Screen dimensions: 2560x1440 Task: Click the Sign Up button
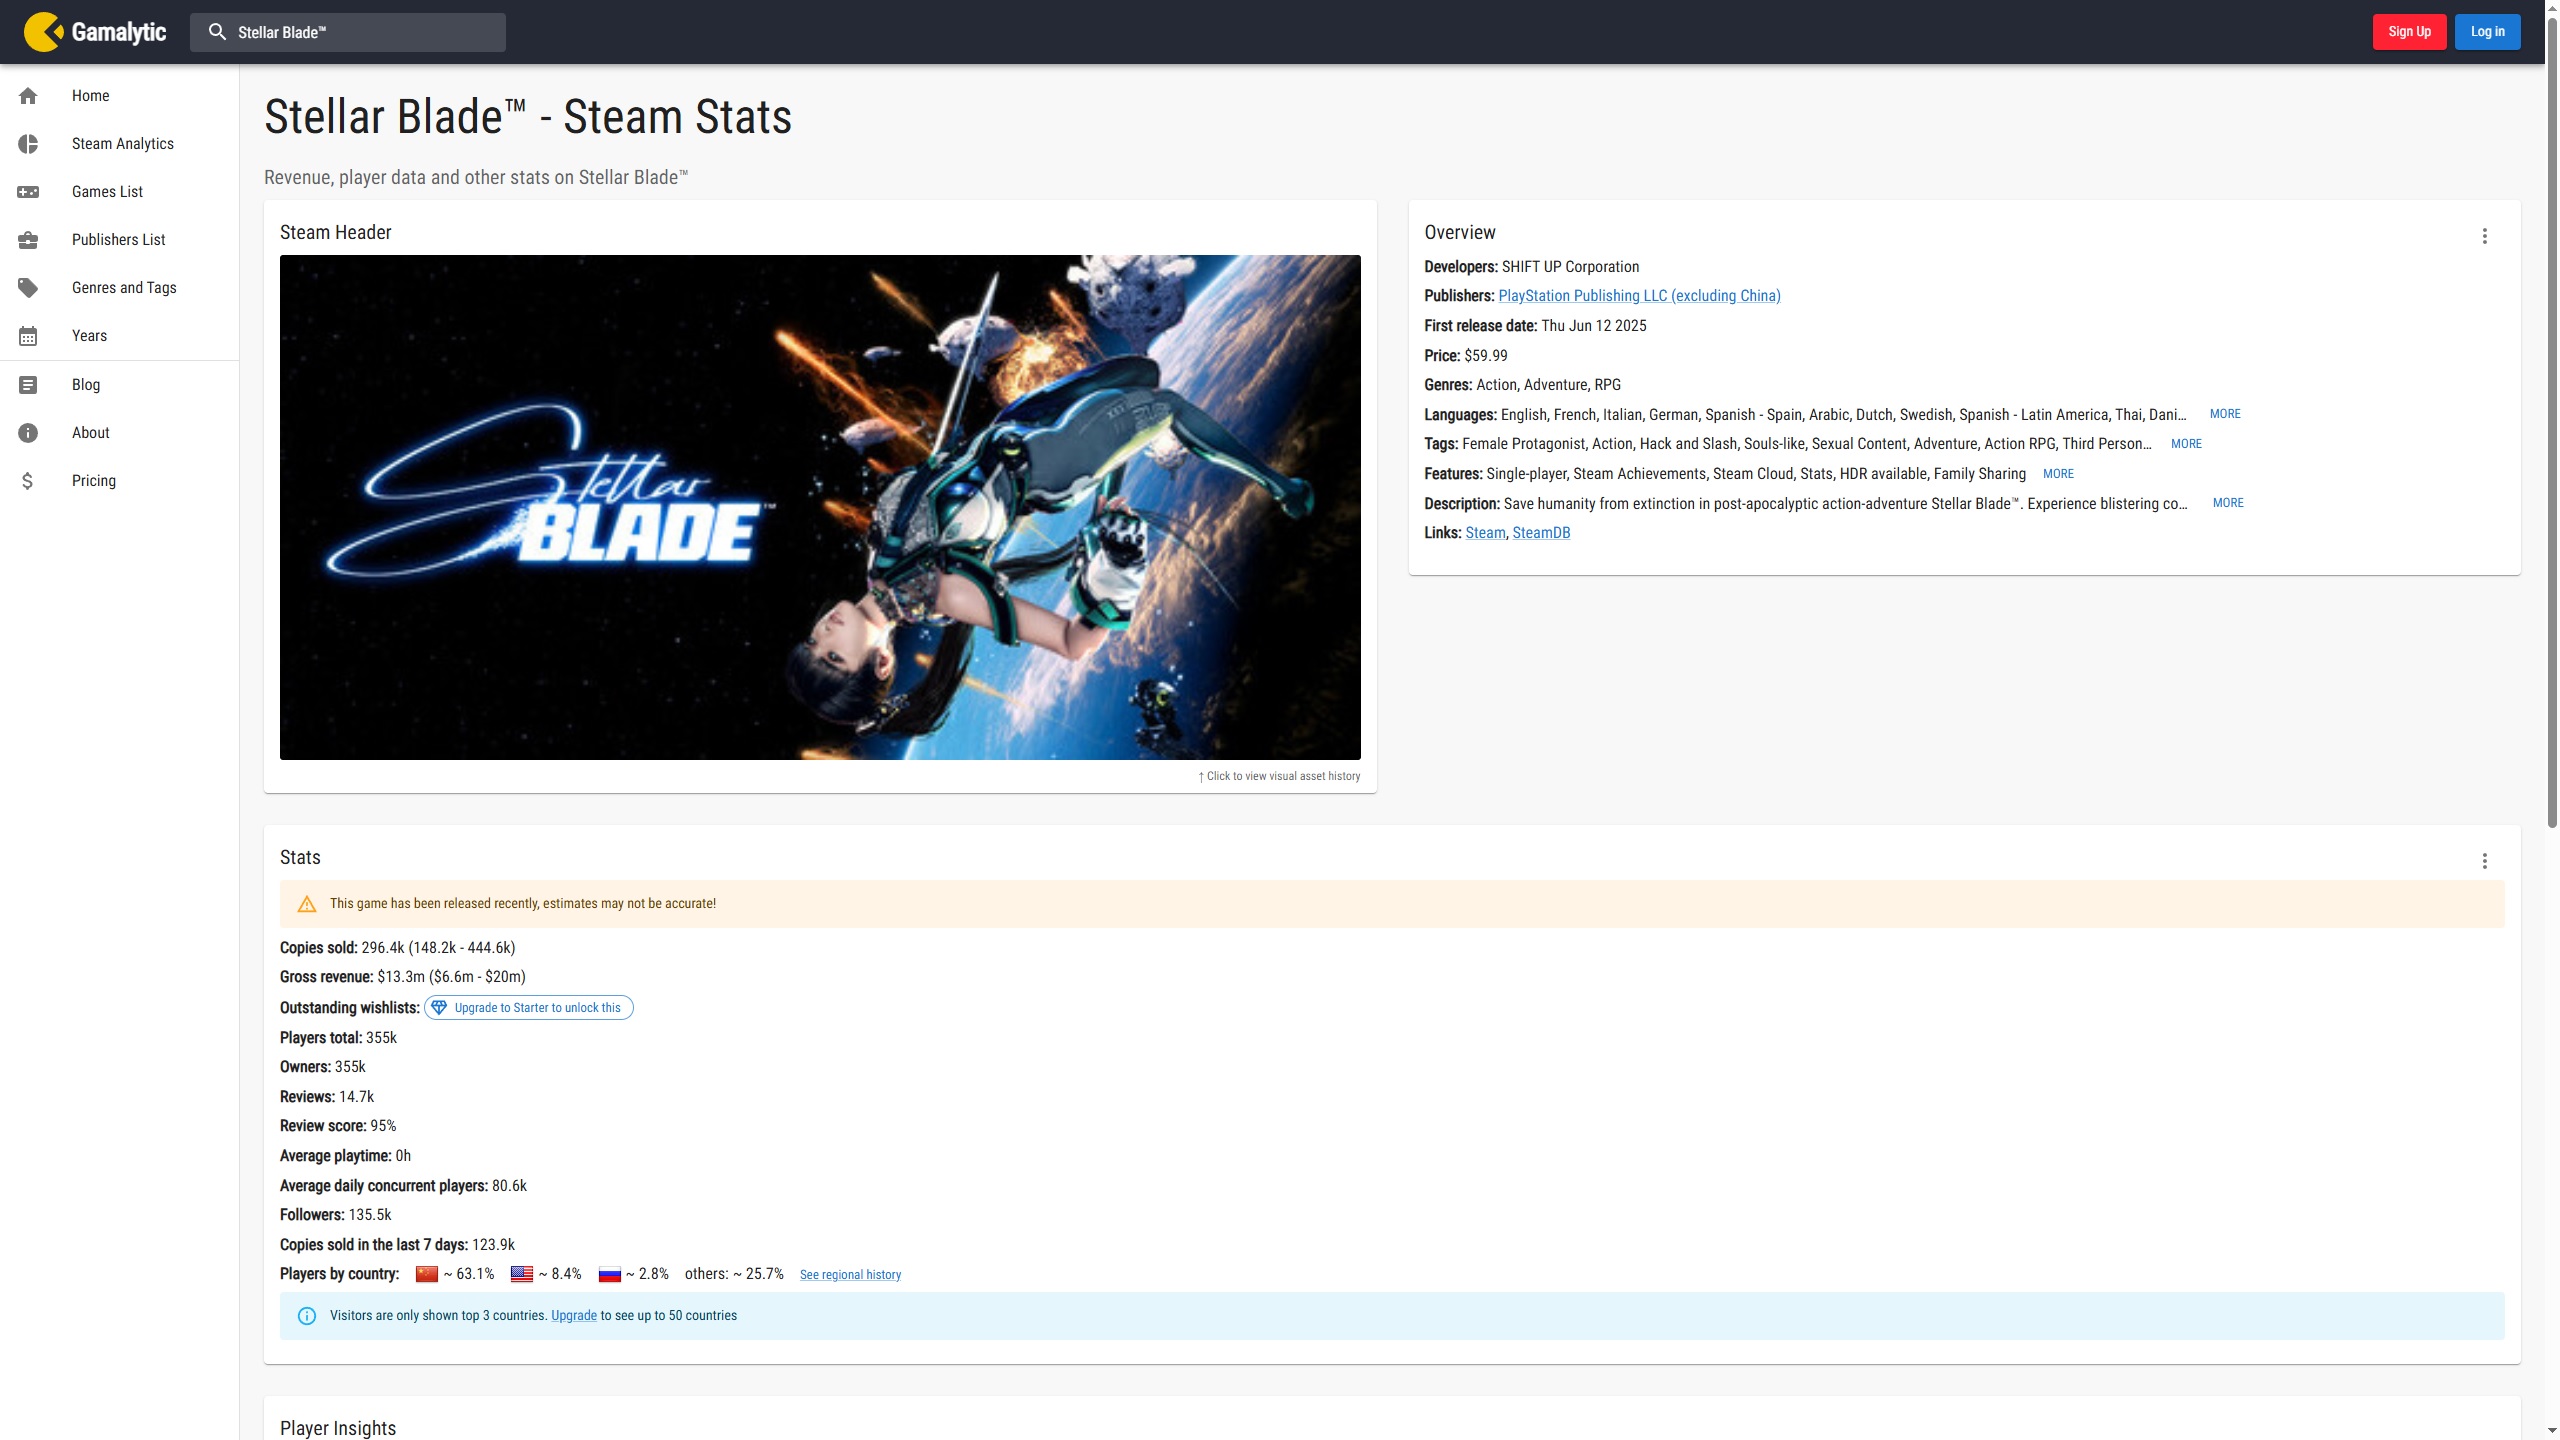click(2409, 32)
